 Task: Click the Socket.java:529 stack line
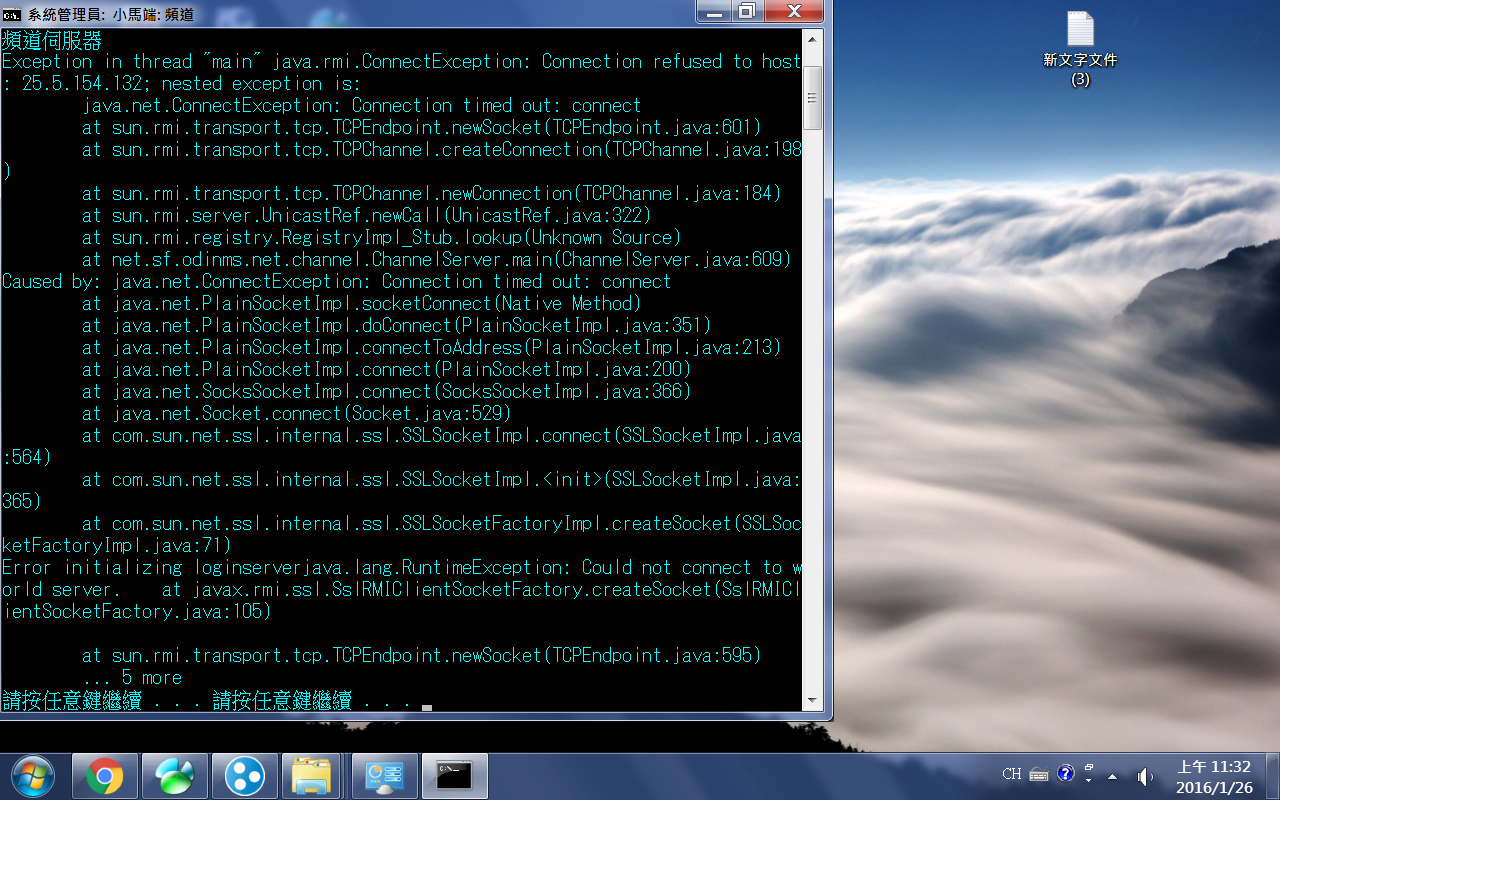coord(297,414)
